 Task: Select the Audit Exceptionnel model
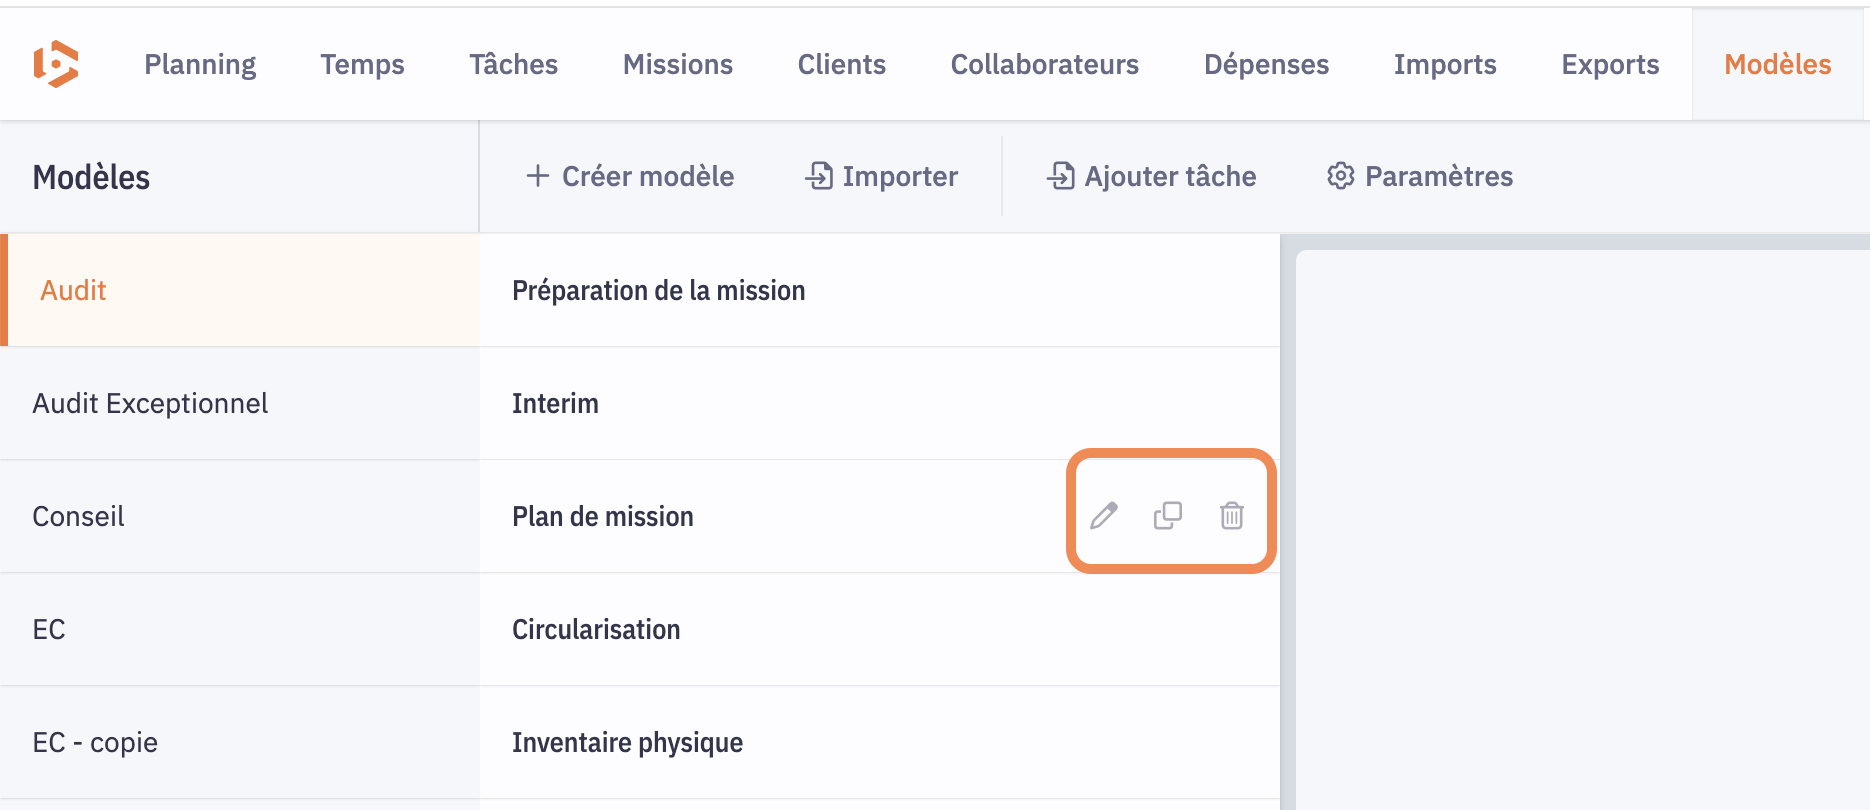[150, 403]
